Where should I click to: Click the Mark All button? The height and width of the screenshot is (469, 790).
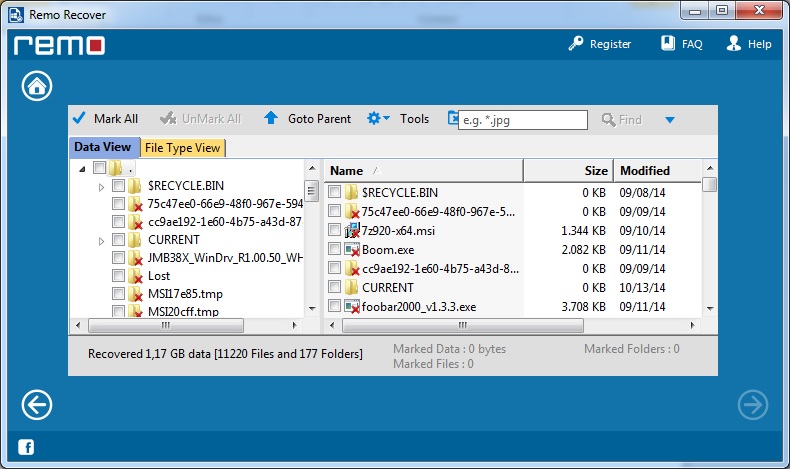[x=105, y=118]
